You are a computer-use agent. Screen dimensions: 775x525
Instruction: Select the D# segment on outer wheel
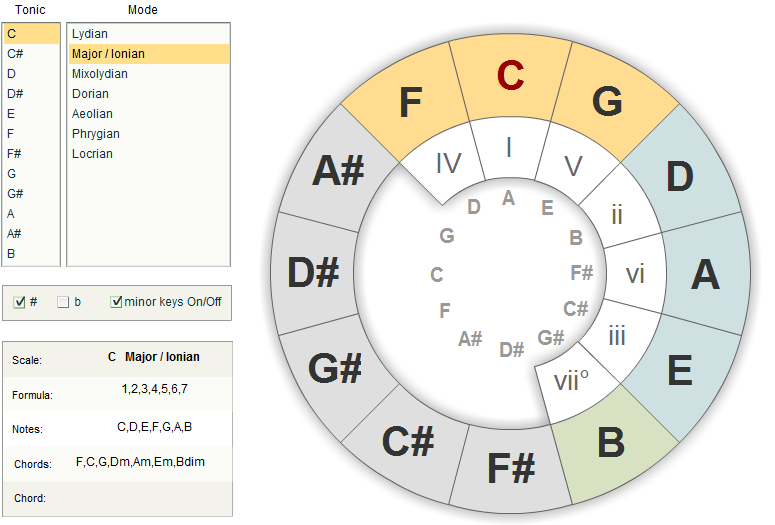click(313, 273)
